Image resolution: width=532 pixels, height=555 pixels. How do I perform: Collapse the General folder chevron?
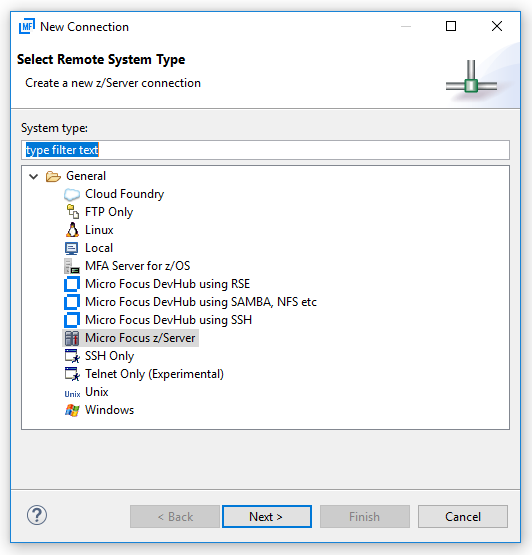(x=34, y=176)
